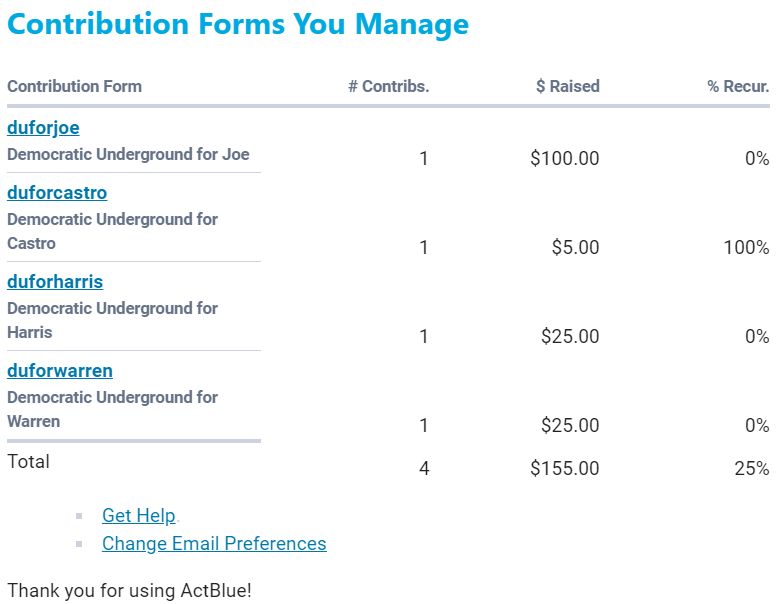Viewport: 780px width, 604px height.
Task: Click the 100% recurring value for duforcastro
Action: [746, 248]
